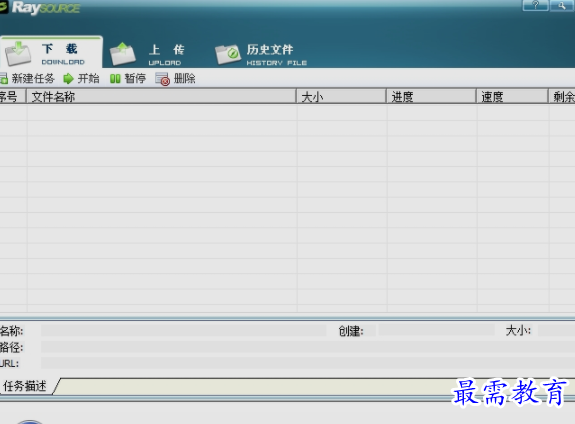
Task: Create a new task with 新建任务
Action: pyautogui.click(x=28, y=78)
